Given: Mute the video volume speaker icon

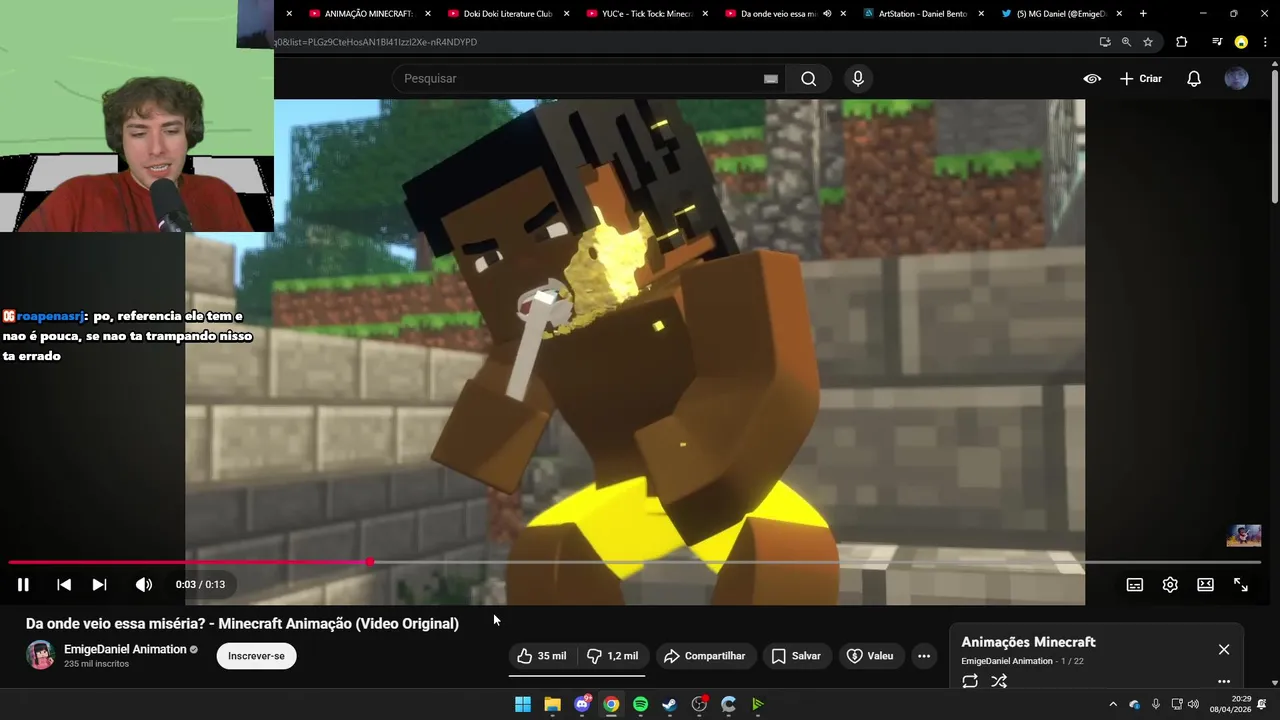Looking at the screenshot, I should [144, 585].
